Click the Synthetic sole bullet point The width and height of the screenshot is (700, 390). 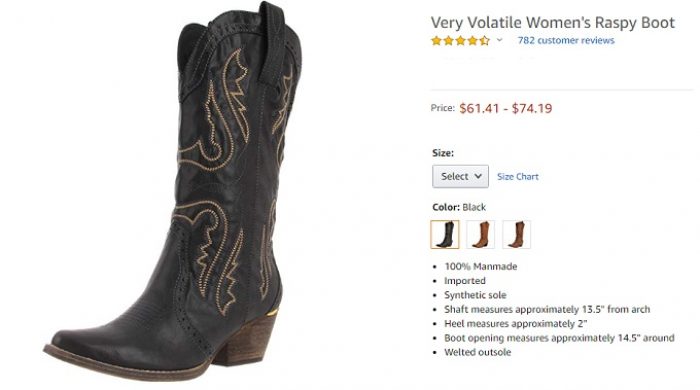475,295
